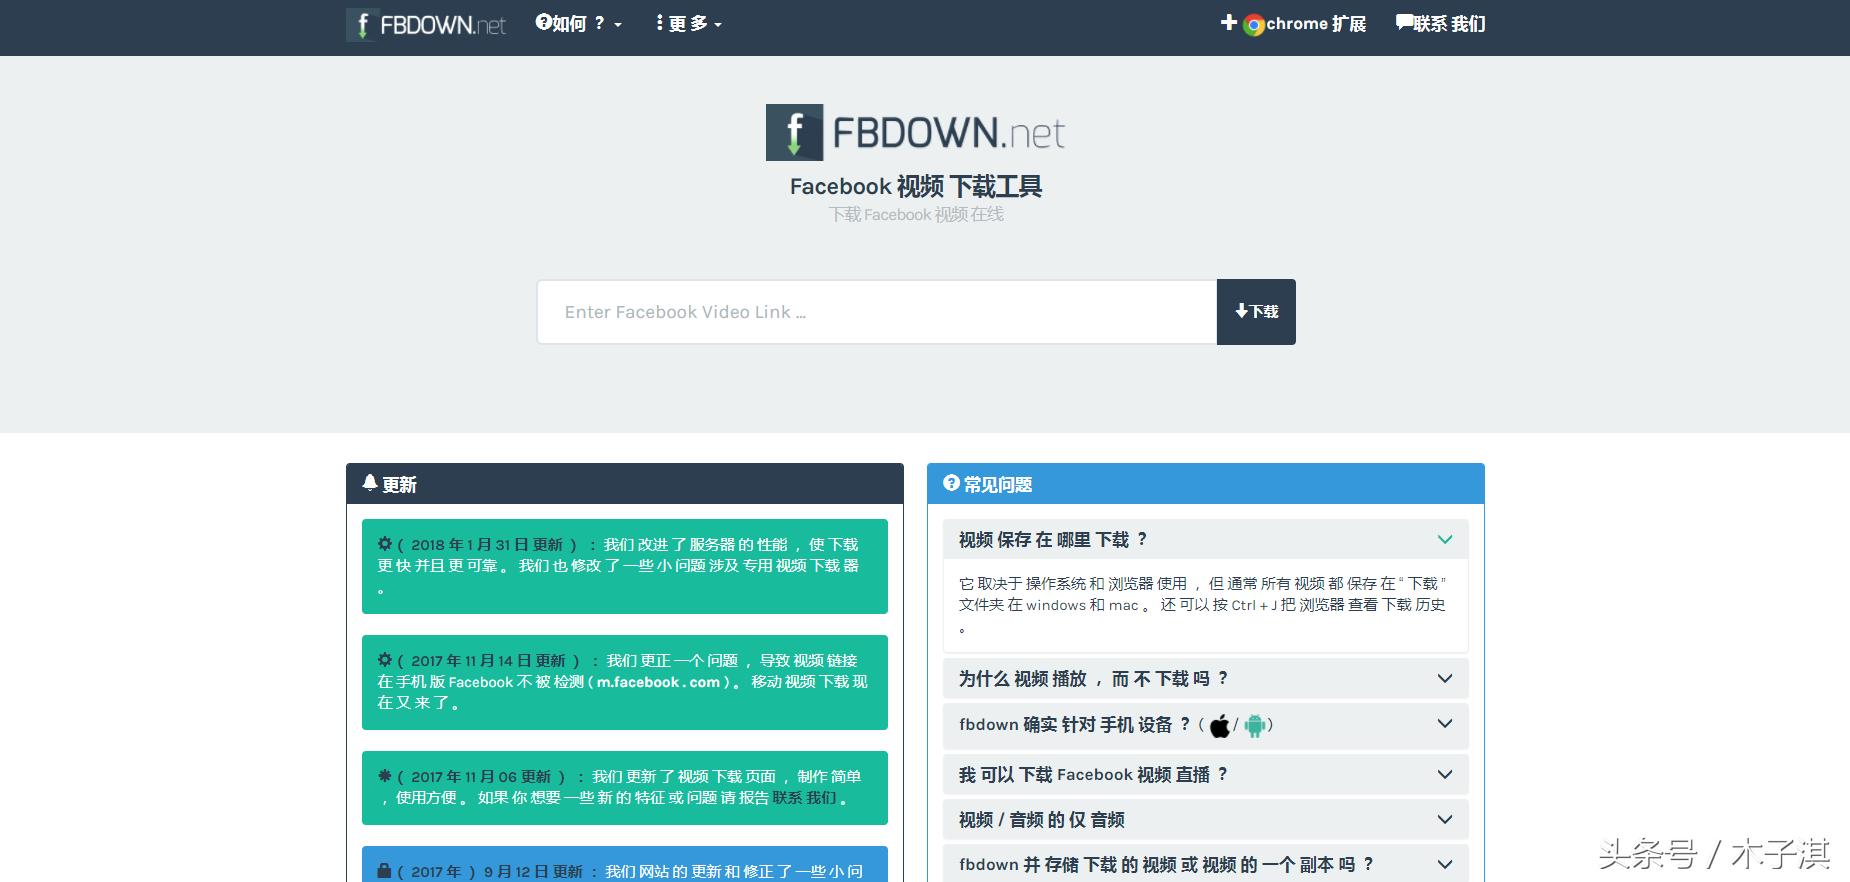The height and width of the screenshot is (882, 1850).
Task: Open the 如何 ? dropdown menu
Action: [x=579, y=23]
